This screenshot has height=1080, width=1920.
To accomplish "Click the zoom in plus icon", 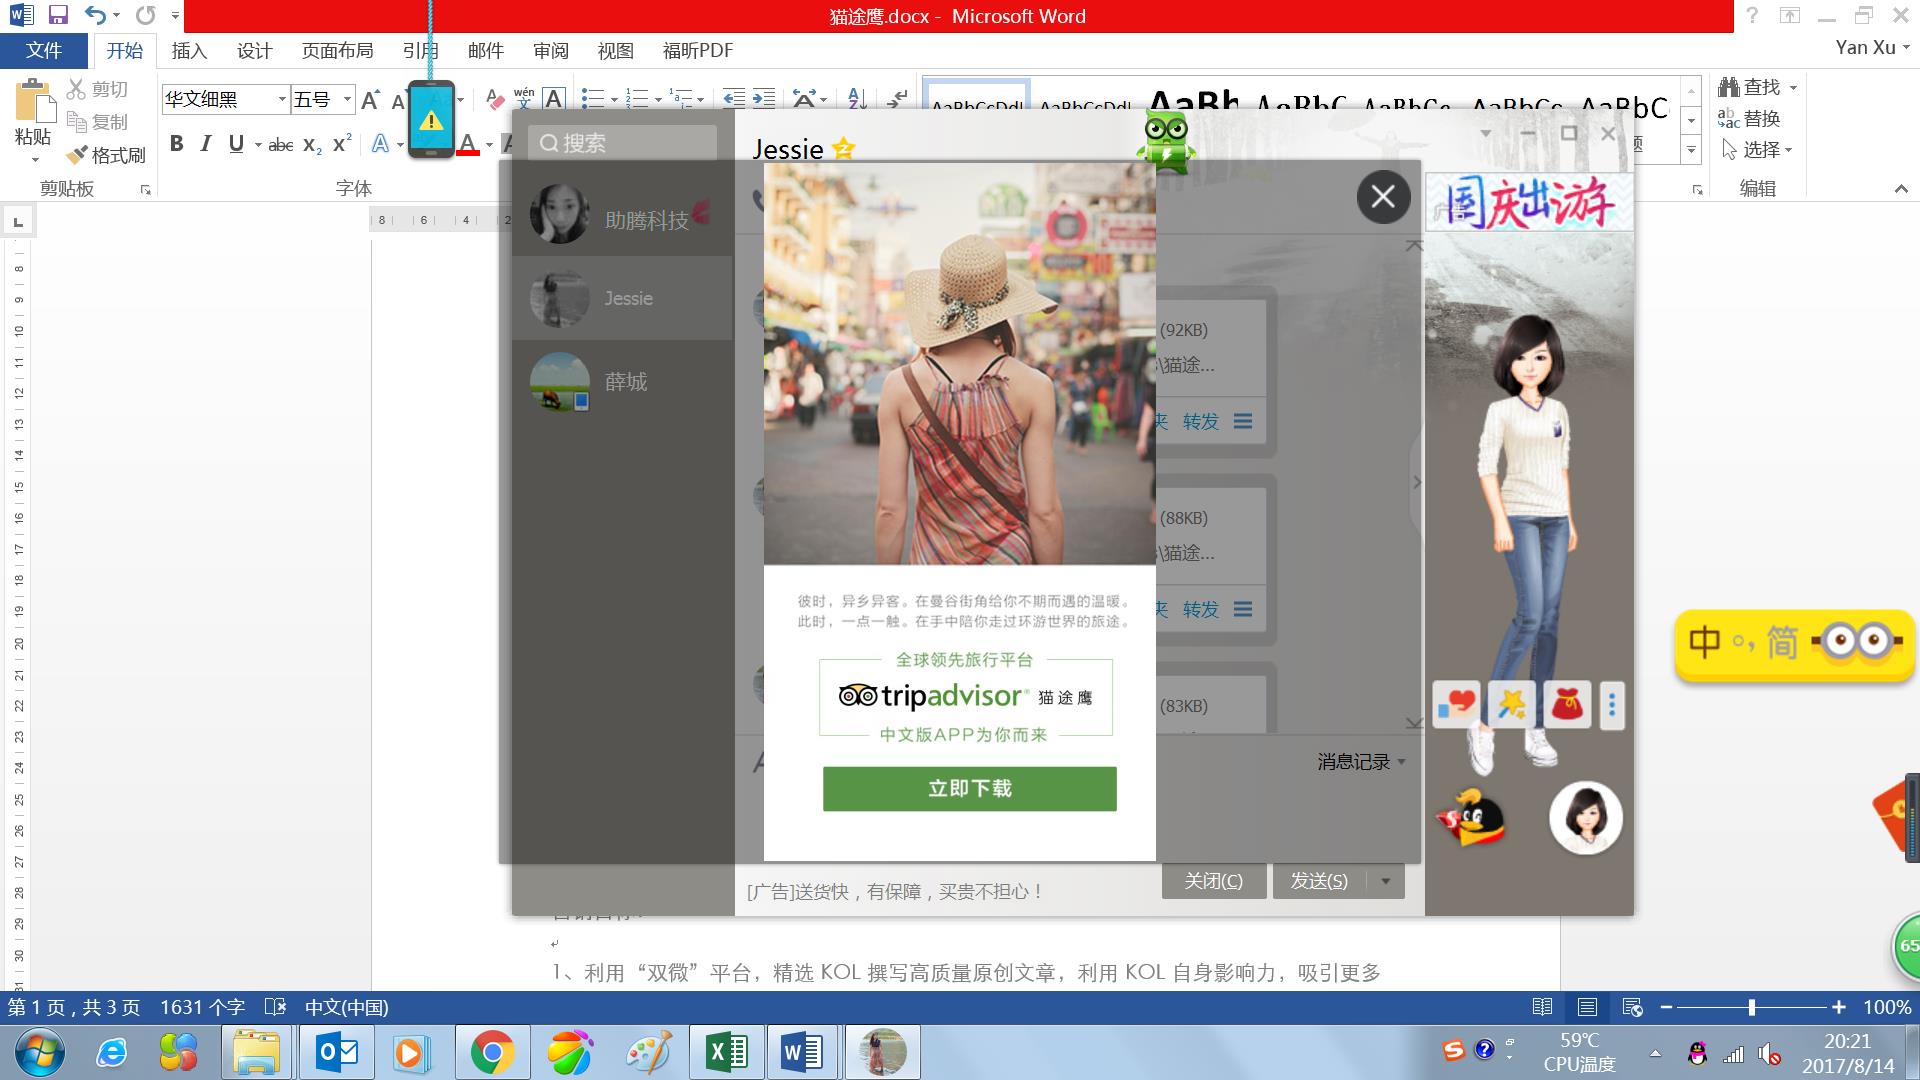I will (x=1838, y=1007).
